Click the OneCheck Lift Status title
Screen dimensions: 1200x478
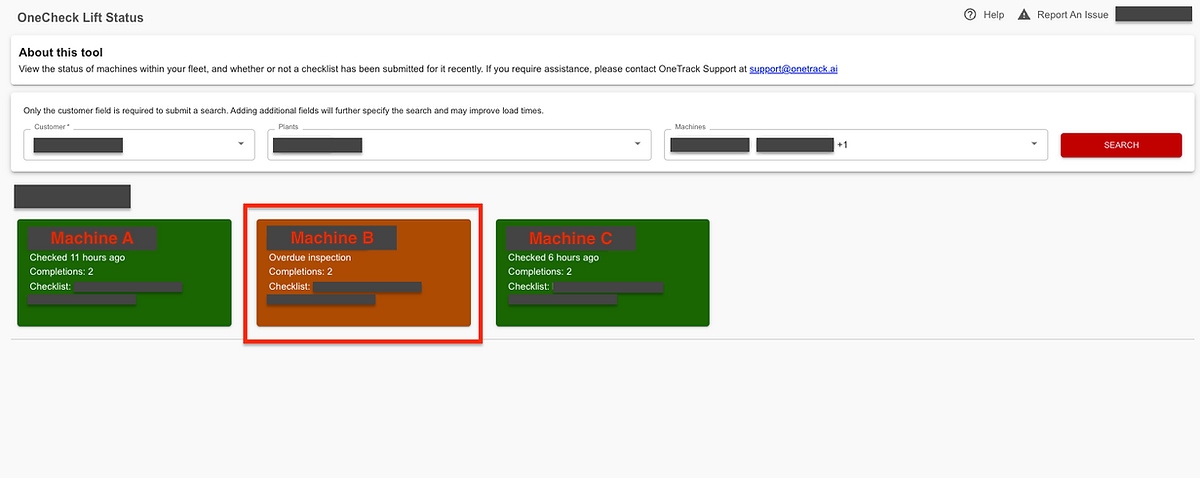click(x=80, y=17)
